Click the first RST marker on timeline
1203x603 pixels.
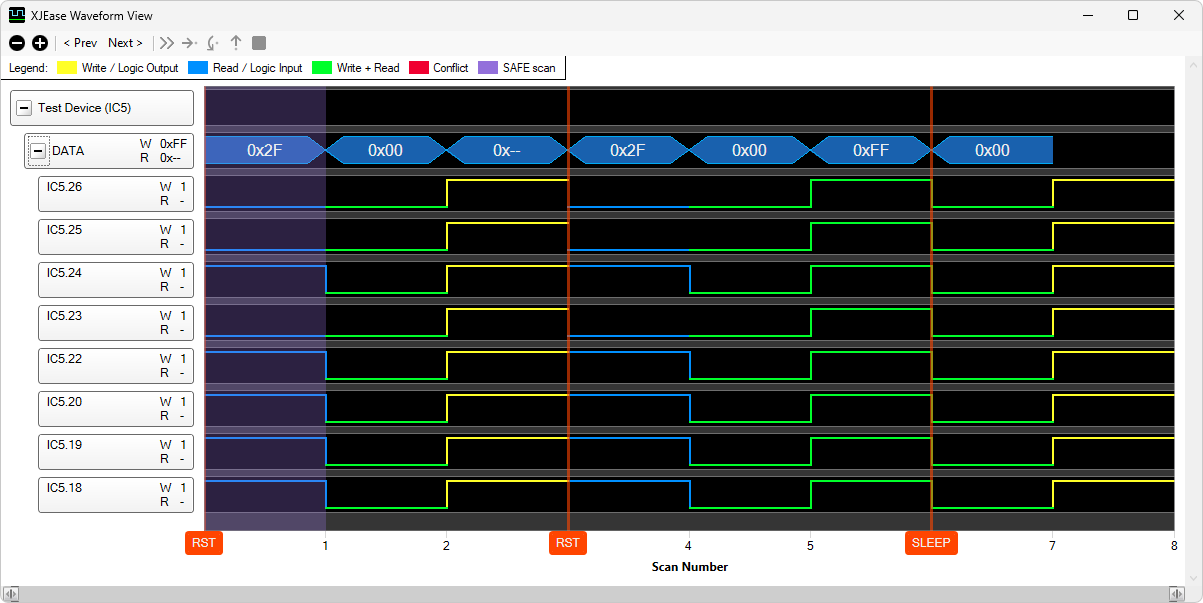coord(204,543)
